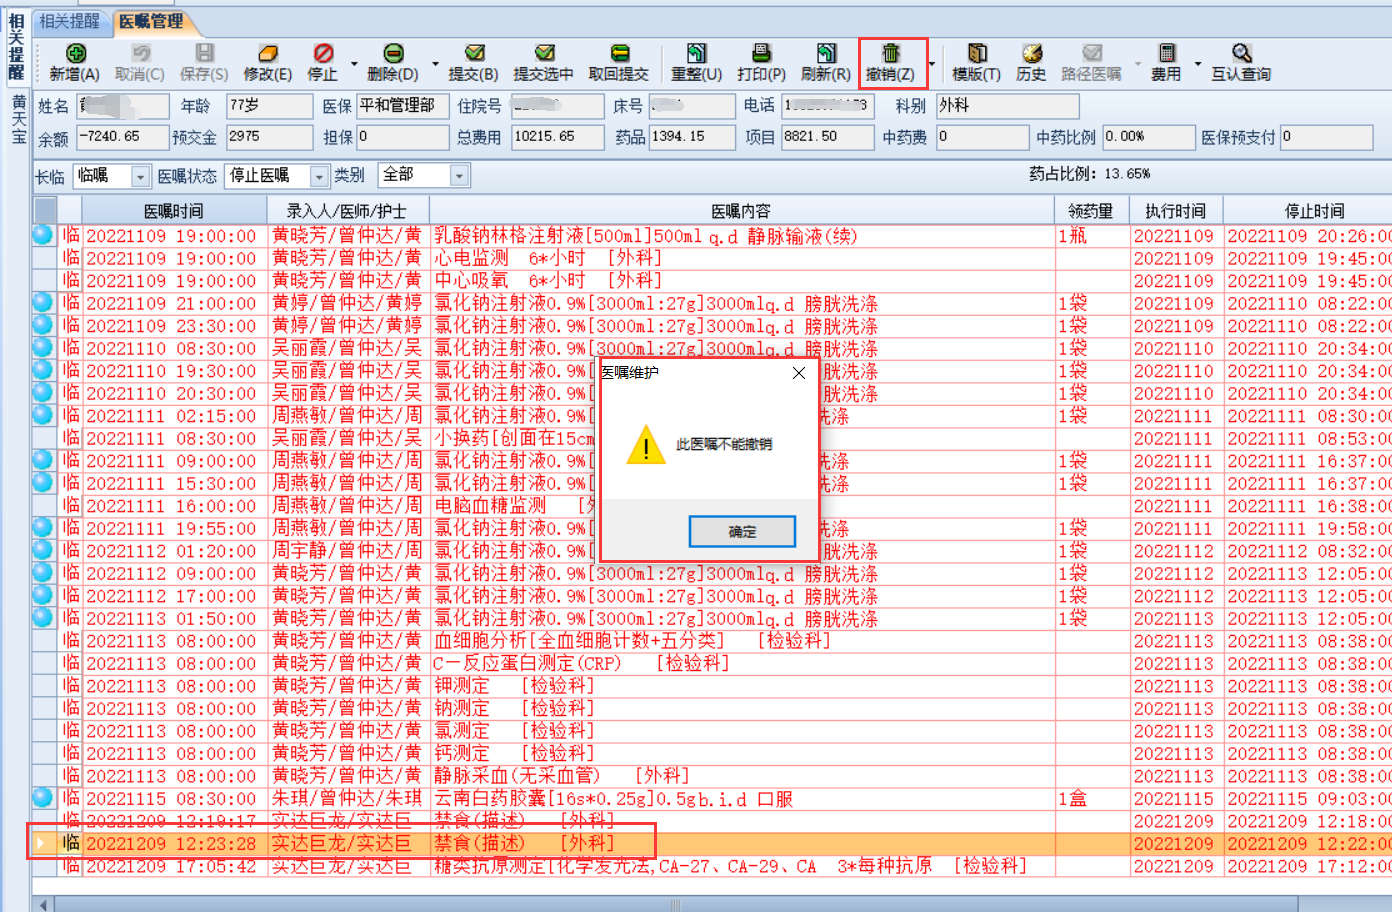This screenshot has height=912, width=1392.
Task: Select the 医嘱管理 tab
Action: pyautogui.click(x=151, y=21)
